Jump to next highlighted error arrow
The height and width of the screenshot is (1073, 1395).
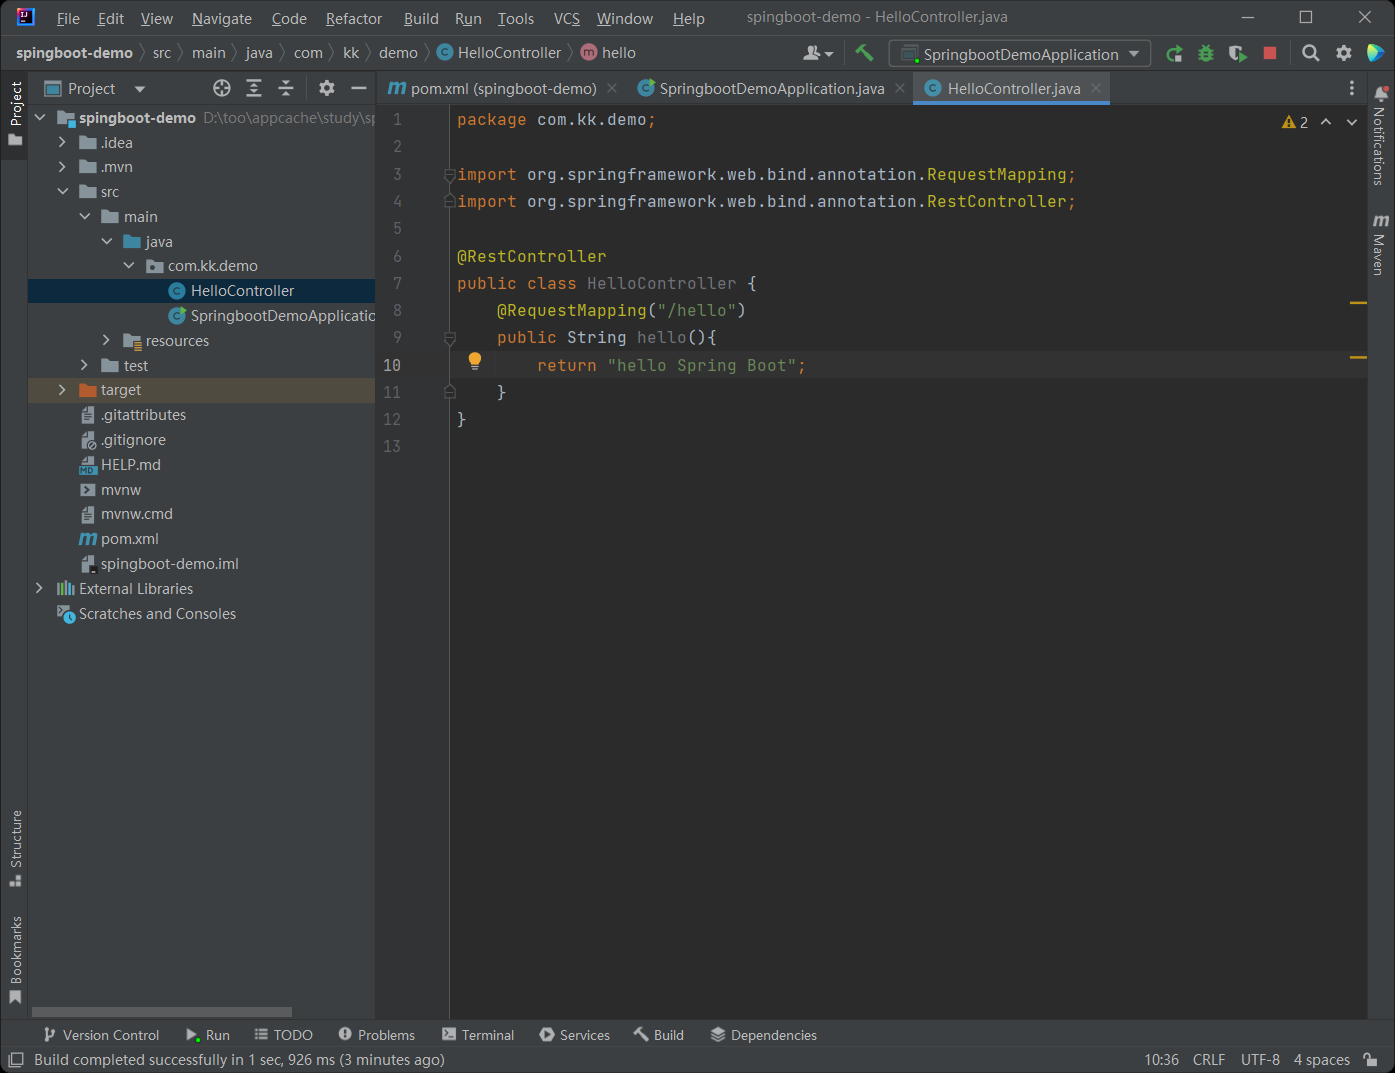(1352, 122)
